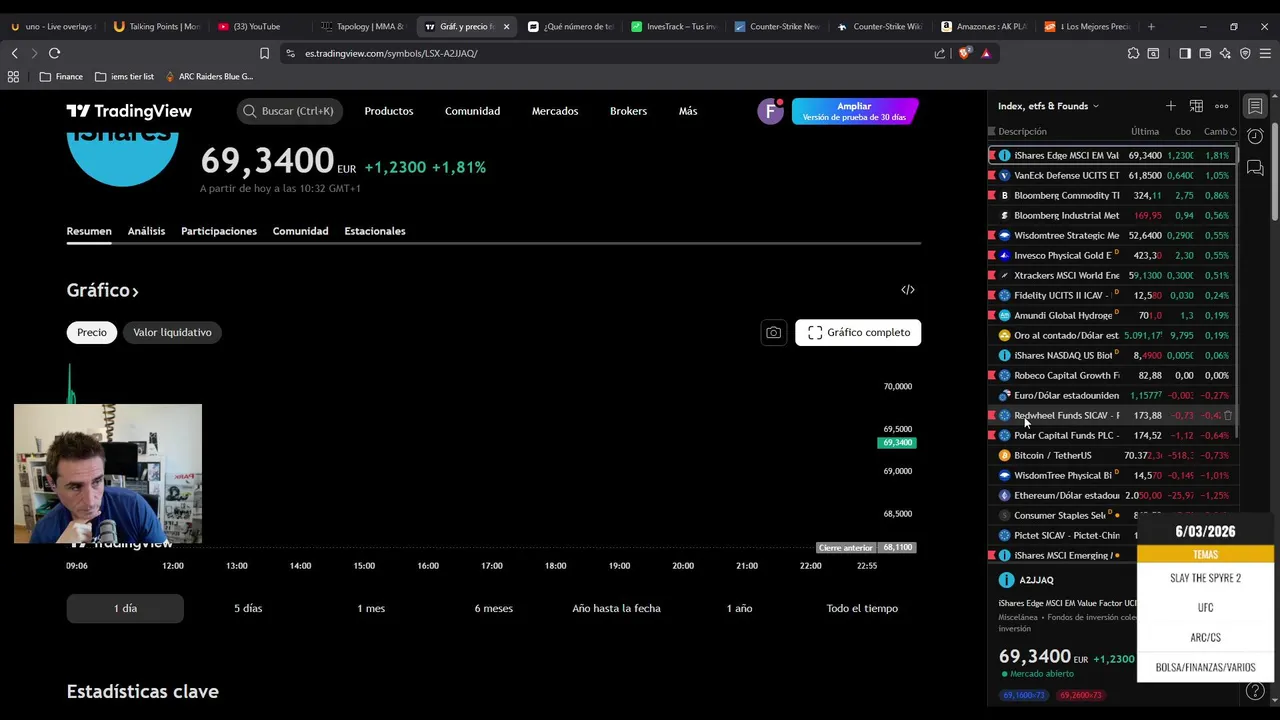Add symbol with the plus icon
Image resolution: width=1280 pixels, height=720 pixels.
[x=1170, y=106]
